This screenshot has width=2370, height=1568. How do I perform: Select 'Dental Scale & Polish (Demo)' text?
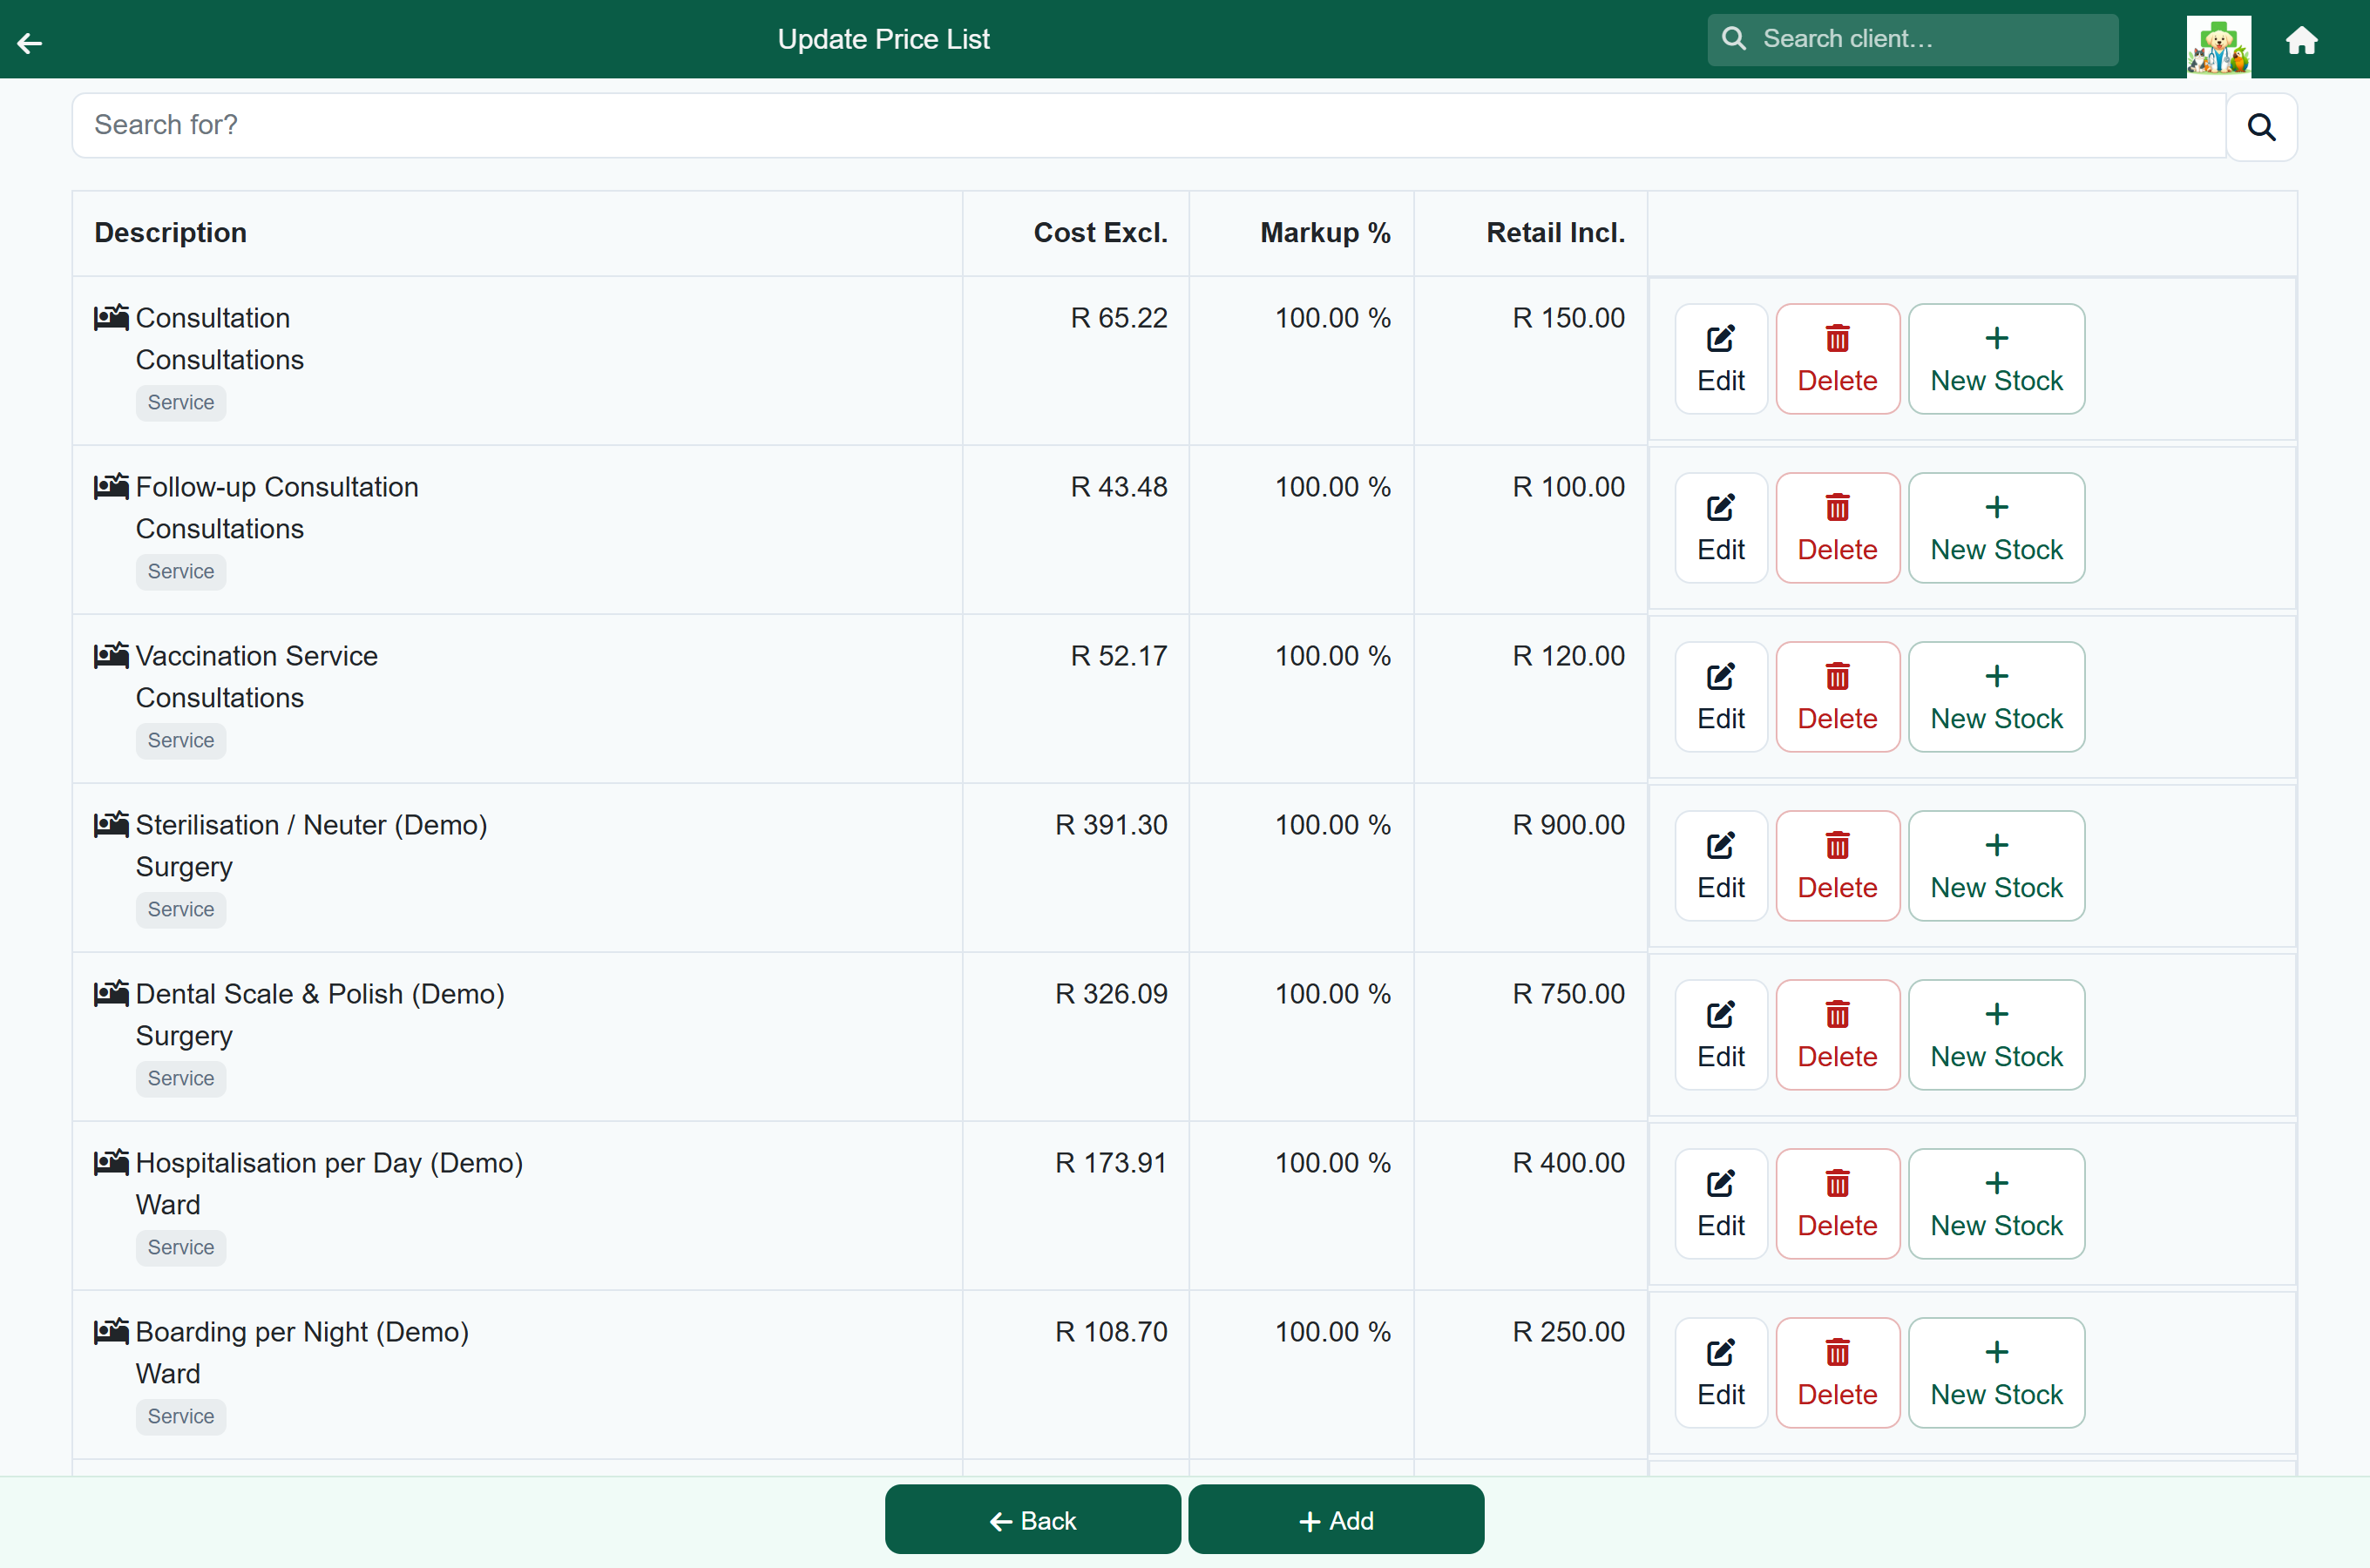click(x=320, y=994)
